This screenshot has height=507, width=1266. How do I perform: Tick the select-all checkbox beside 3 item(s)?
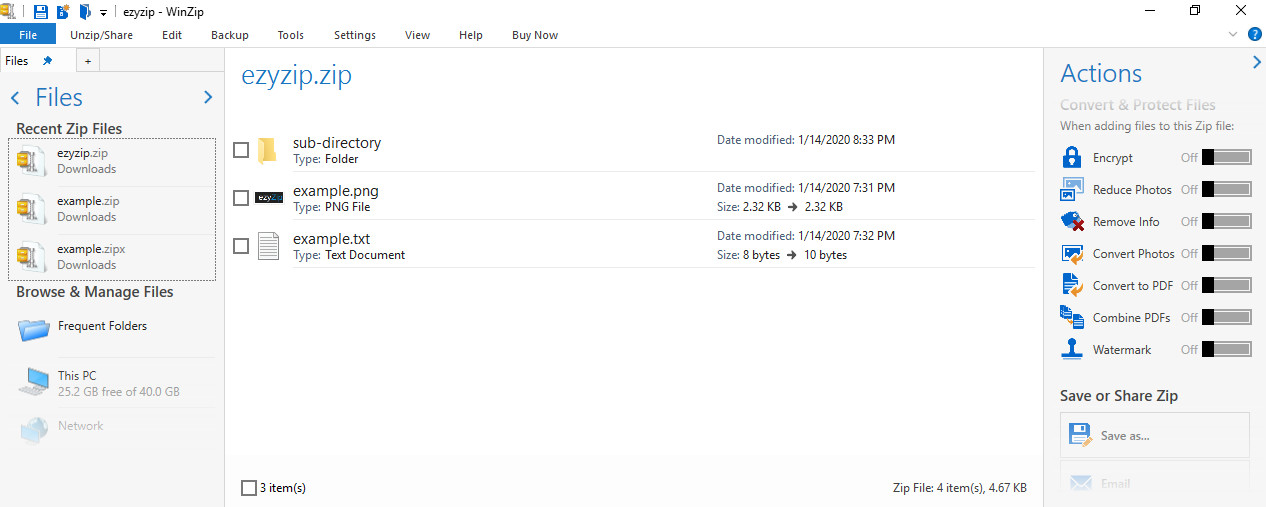coord(249,488)
